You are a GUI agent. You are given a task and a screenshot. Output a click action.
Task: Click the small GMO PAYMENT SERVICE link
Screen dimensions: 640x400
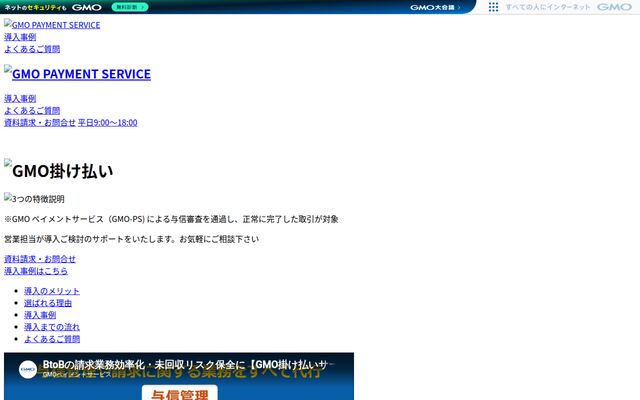click(52, 24)
